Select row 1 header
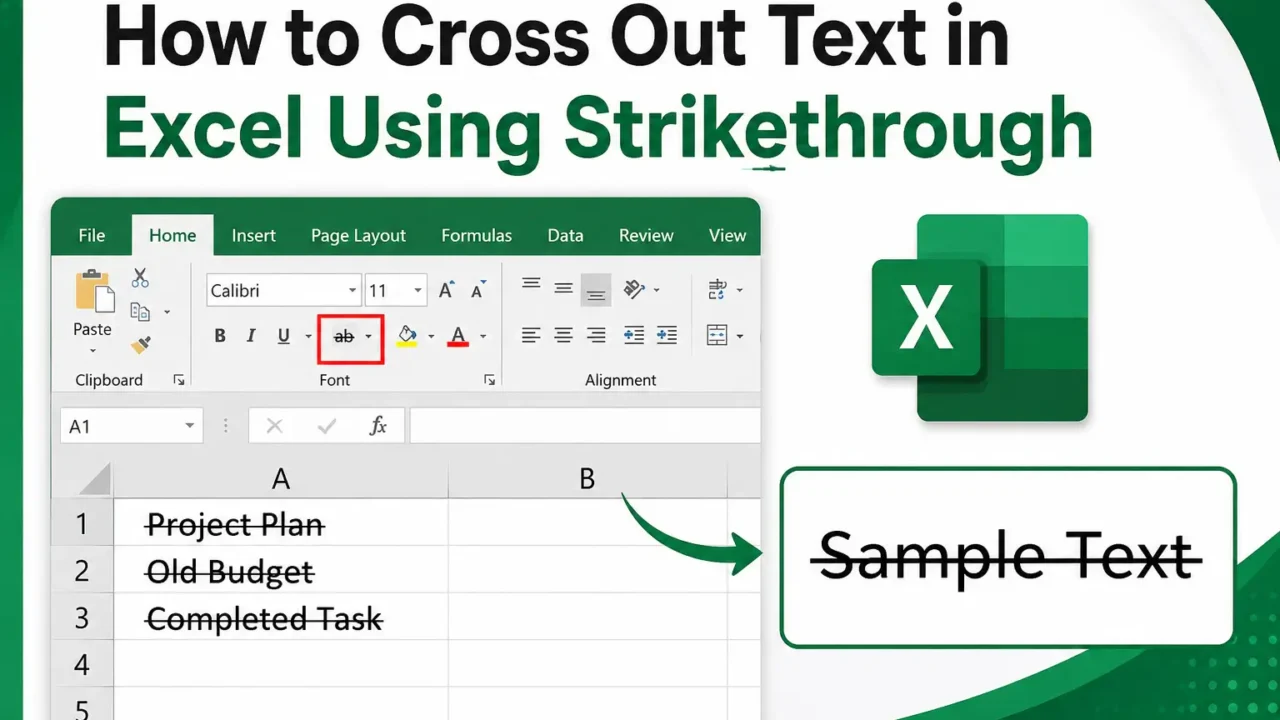 [82, 524]
